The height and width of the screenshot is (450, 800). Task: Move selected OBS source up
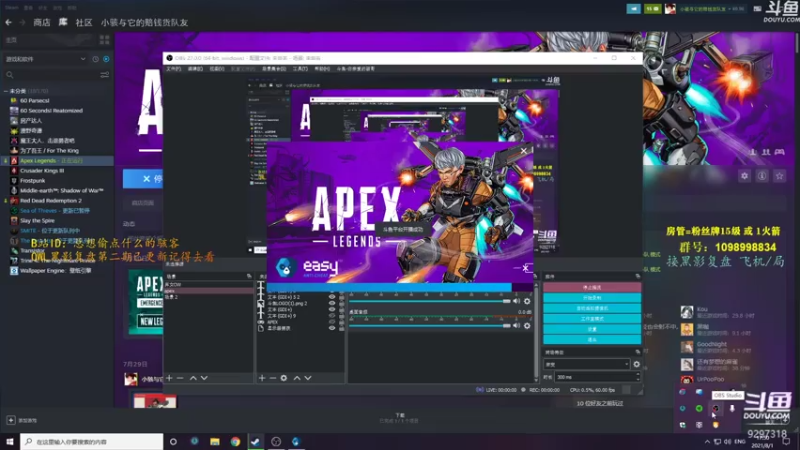297,378
